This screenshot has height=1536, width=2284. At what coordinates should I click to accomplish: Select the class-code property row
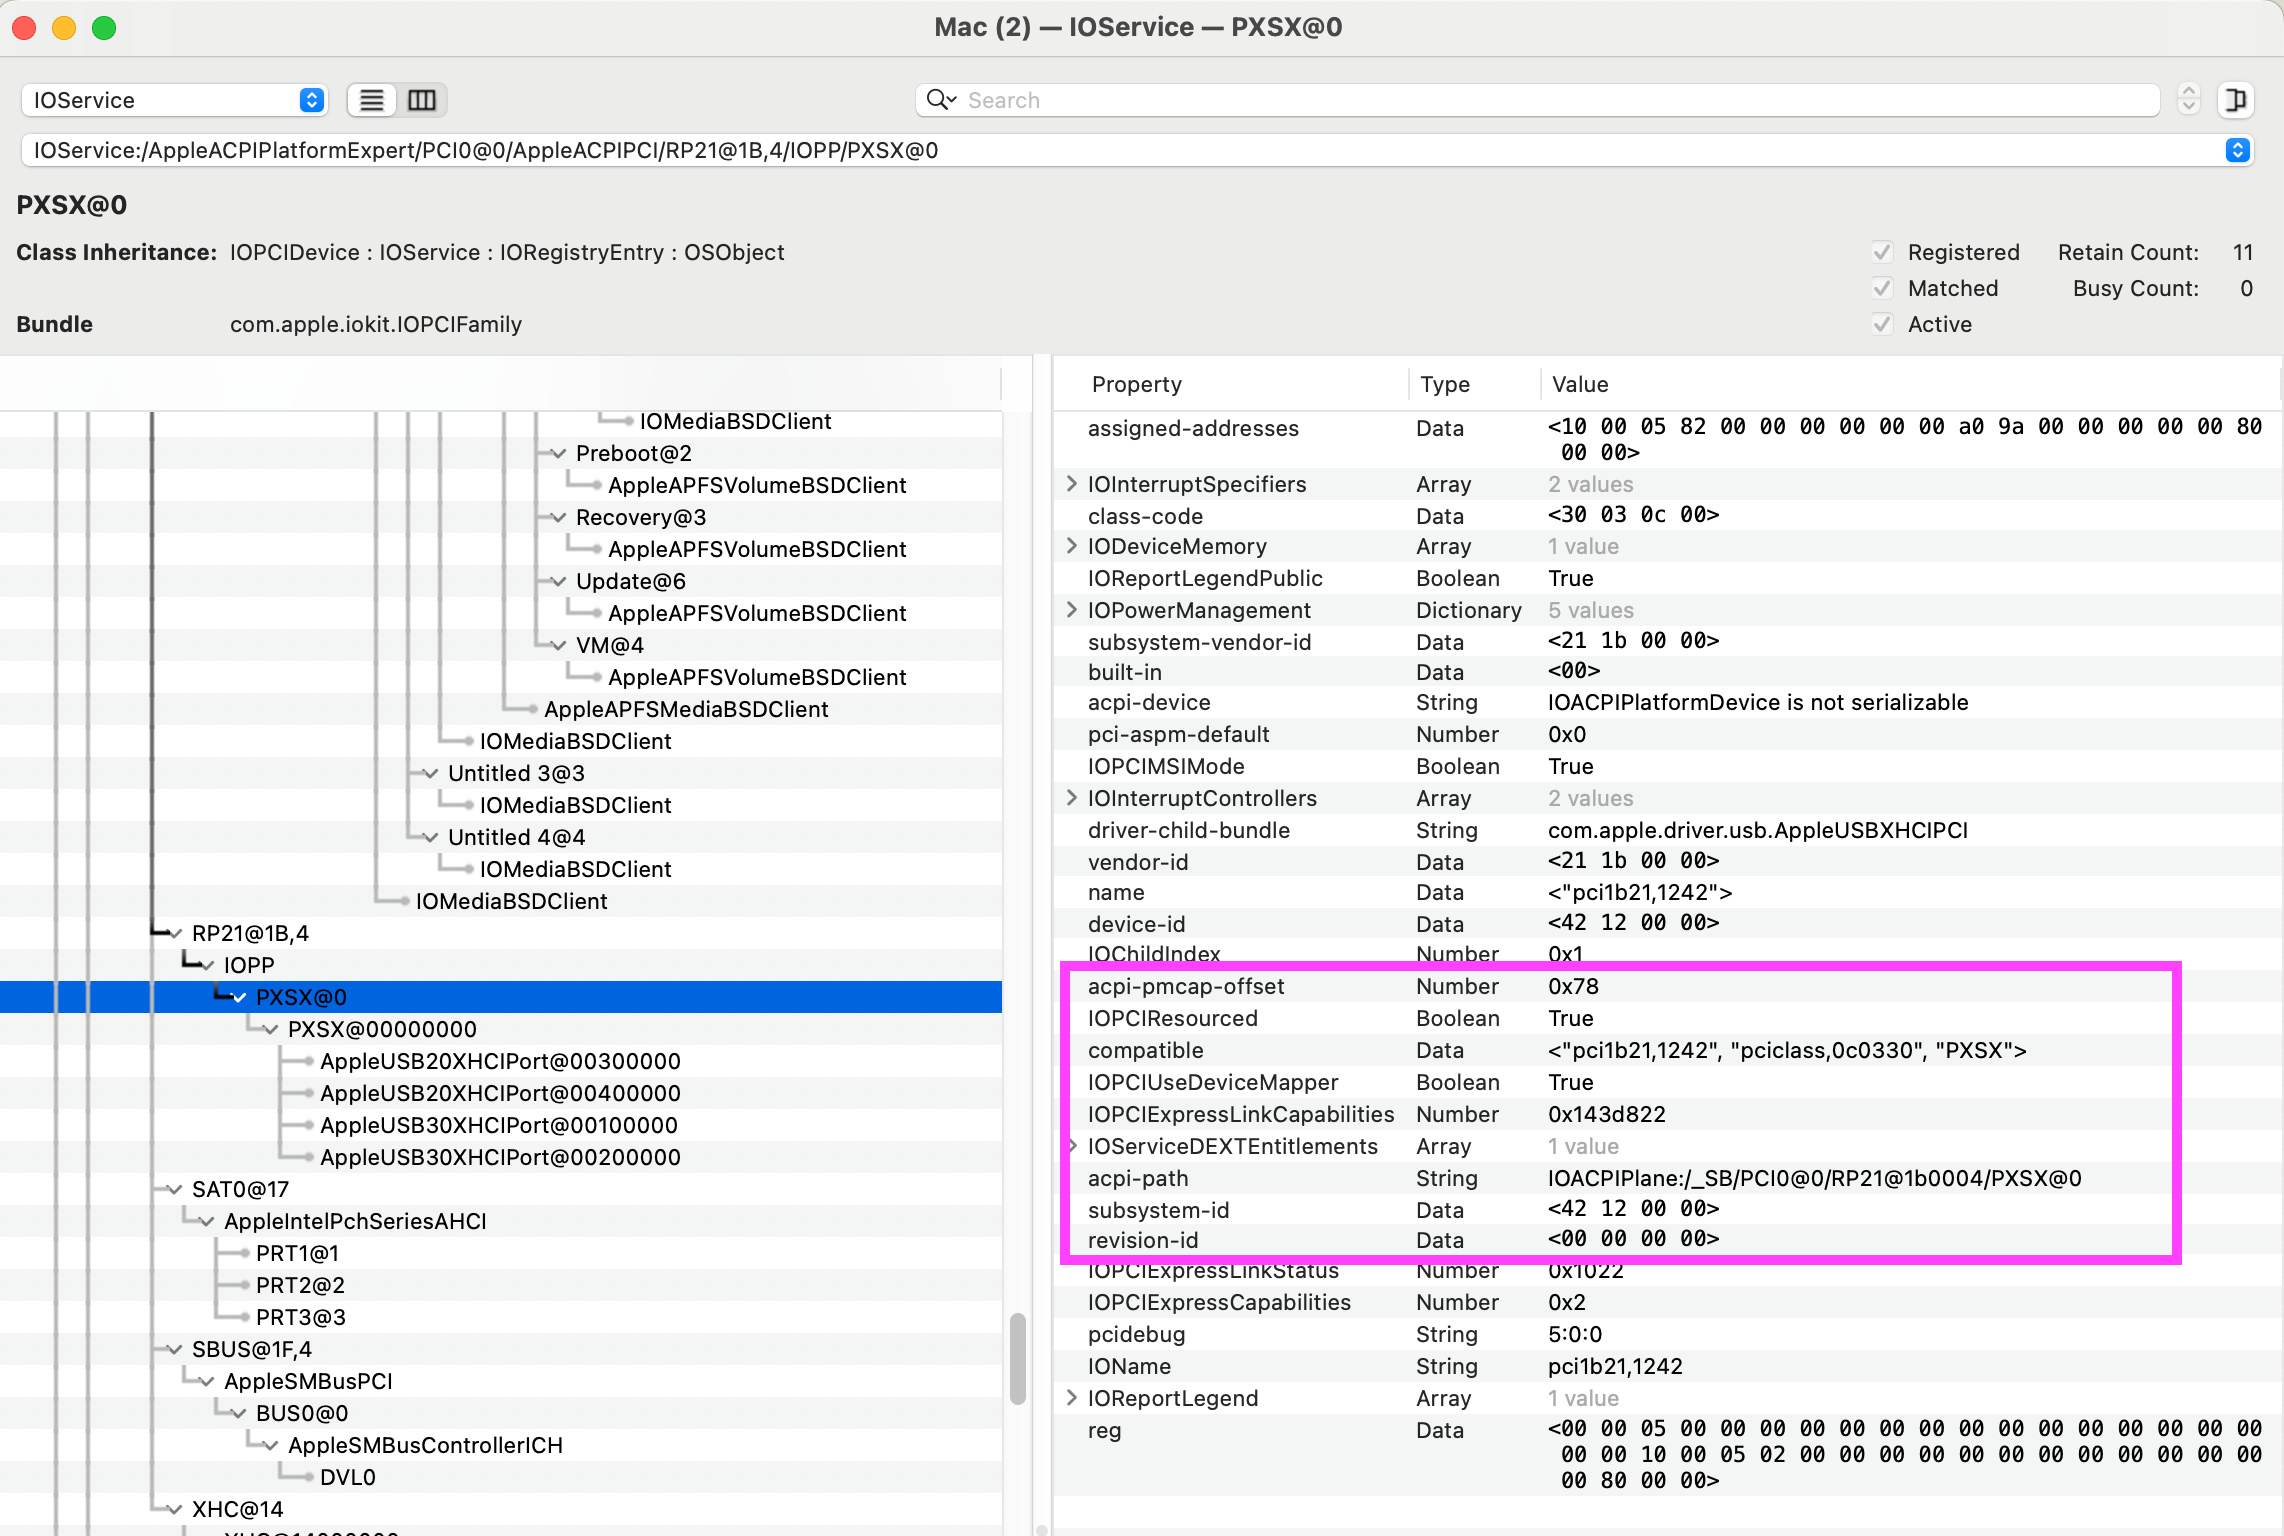1668,515
